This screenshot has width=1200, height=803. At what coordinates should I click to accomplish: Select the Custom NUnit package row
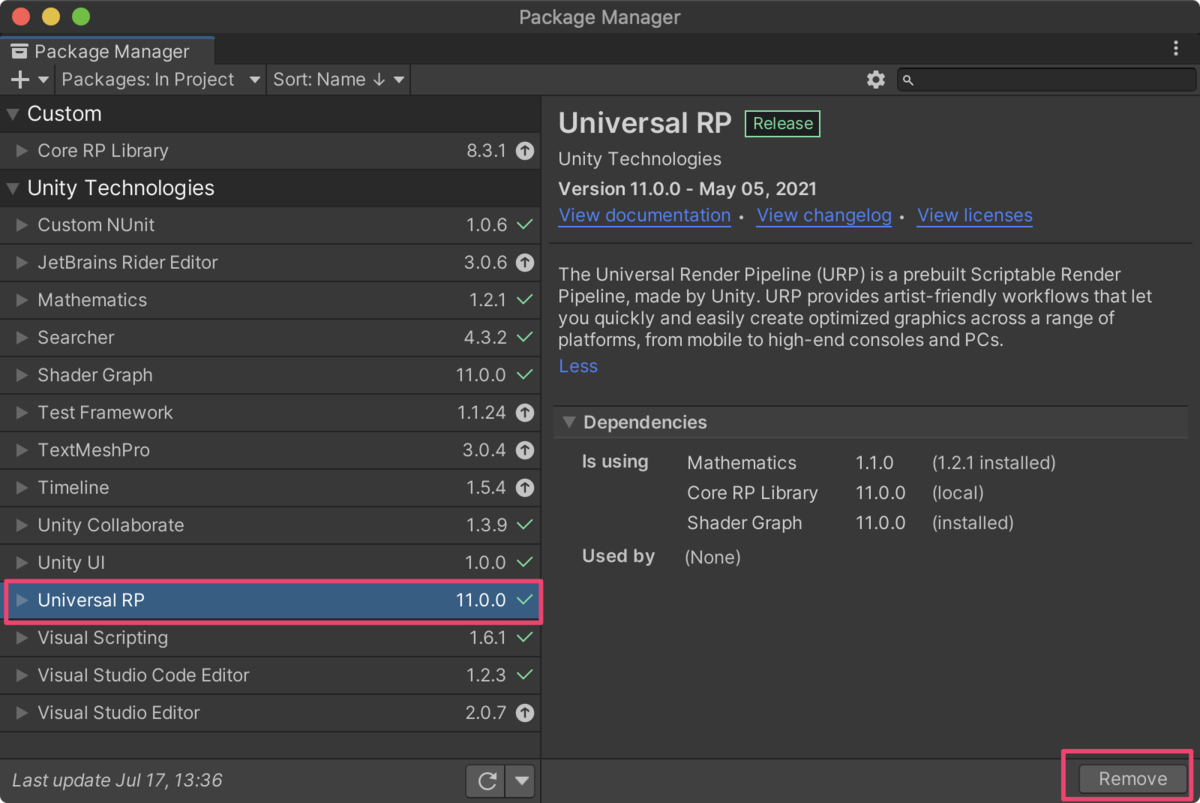pos(270,226)
